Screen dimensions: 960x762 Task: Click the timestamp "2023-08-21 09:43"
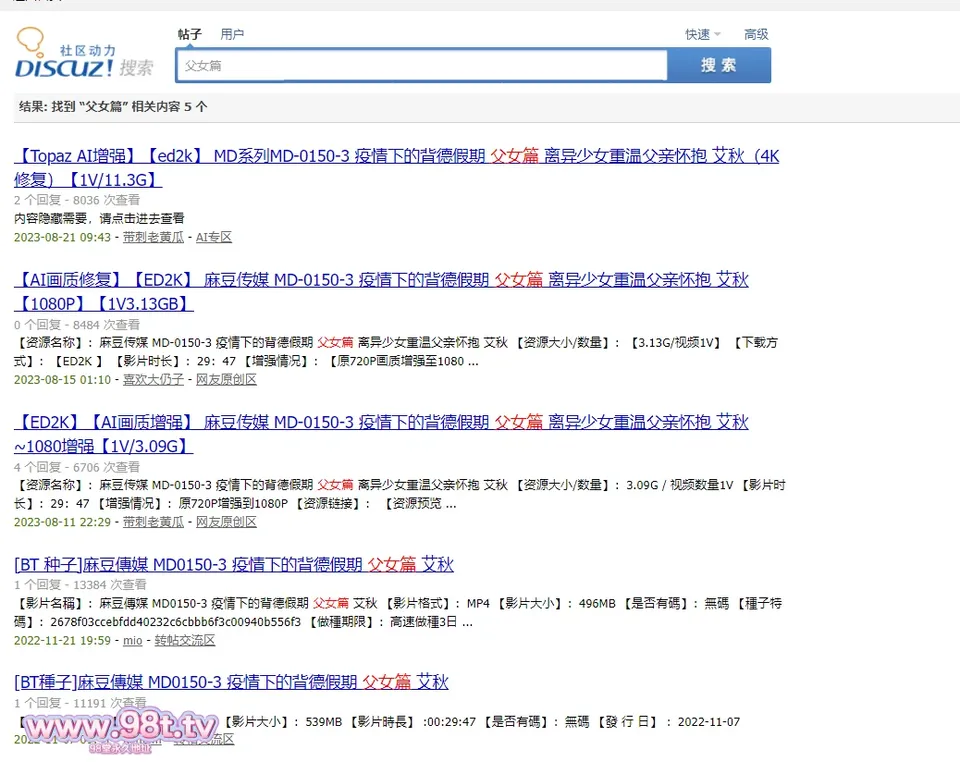pos(62,237)
